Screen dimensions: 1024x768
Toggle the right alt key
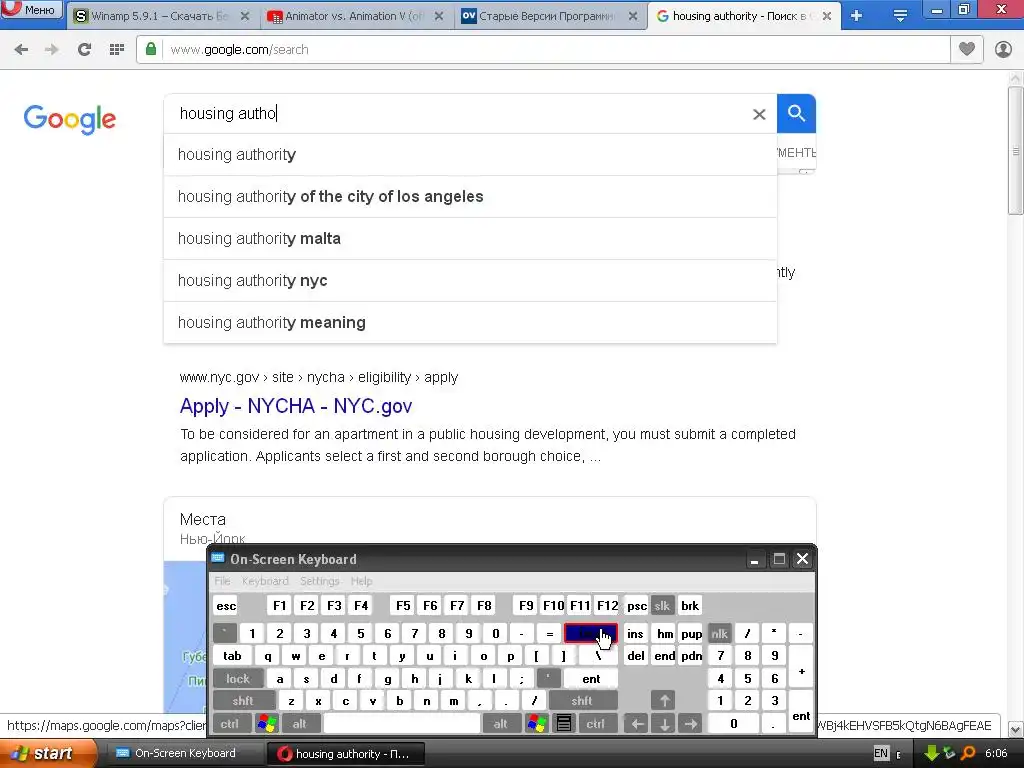500,724
